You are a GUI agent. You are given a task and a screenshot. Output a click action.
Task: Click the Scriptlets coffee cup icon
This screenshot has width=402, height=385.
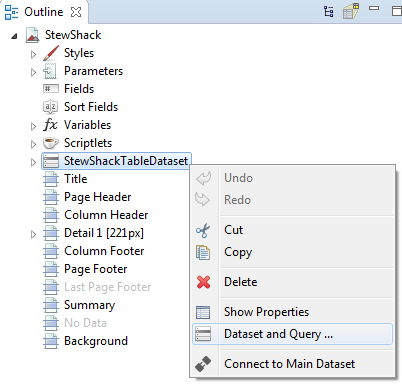(x=51, y=143)
